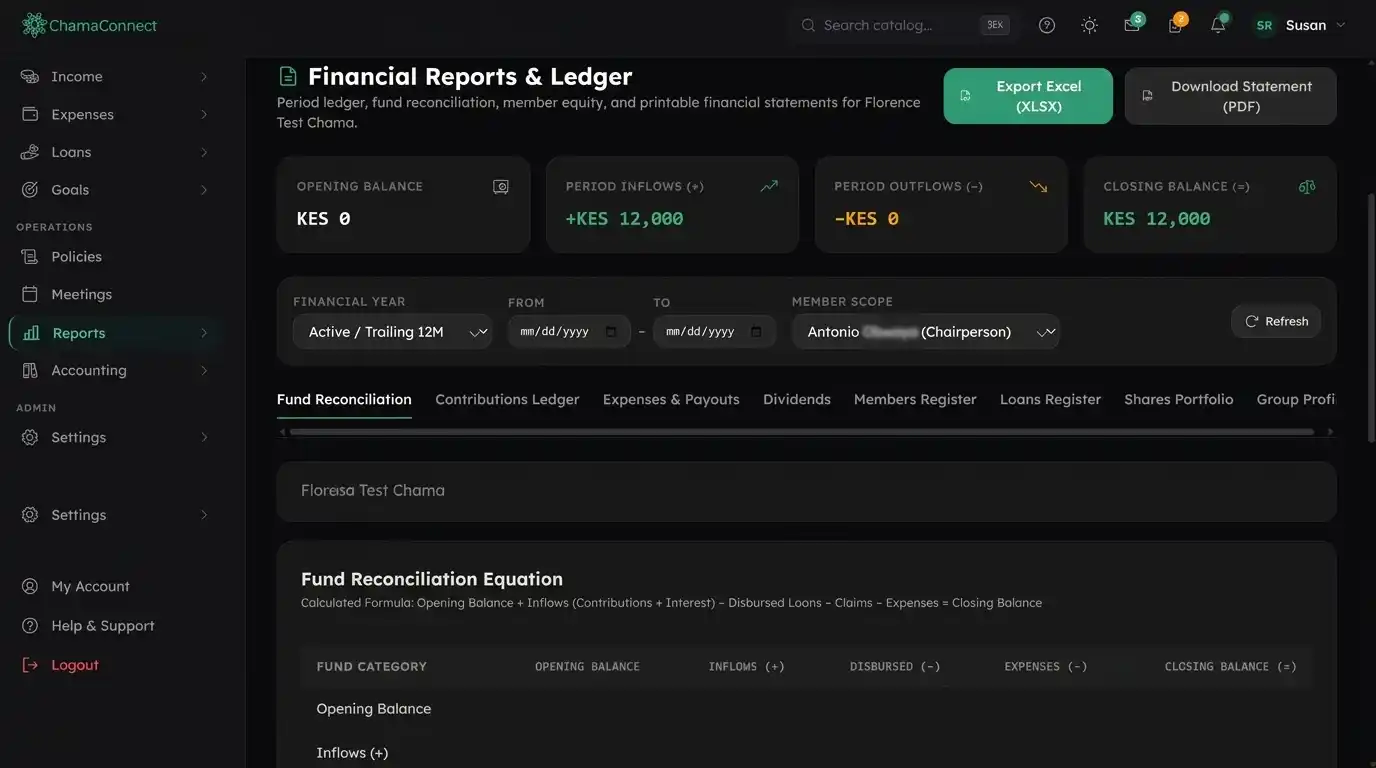Click the Refresh button
The height and width of the screenshot is (768, 1376).
click(1276, 321)
